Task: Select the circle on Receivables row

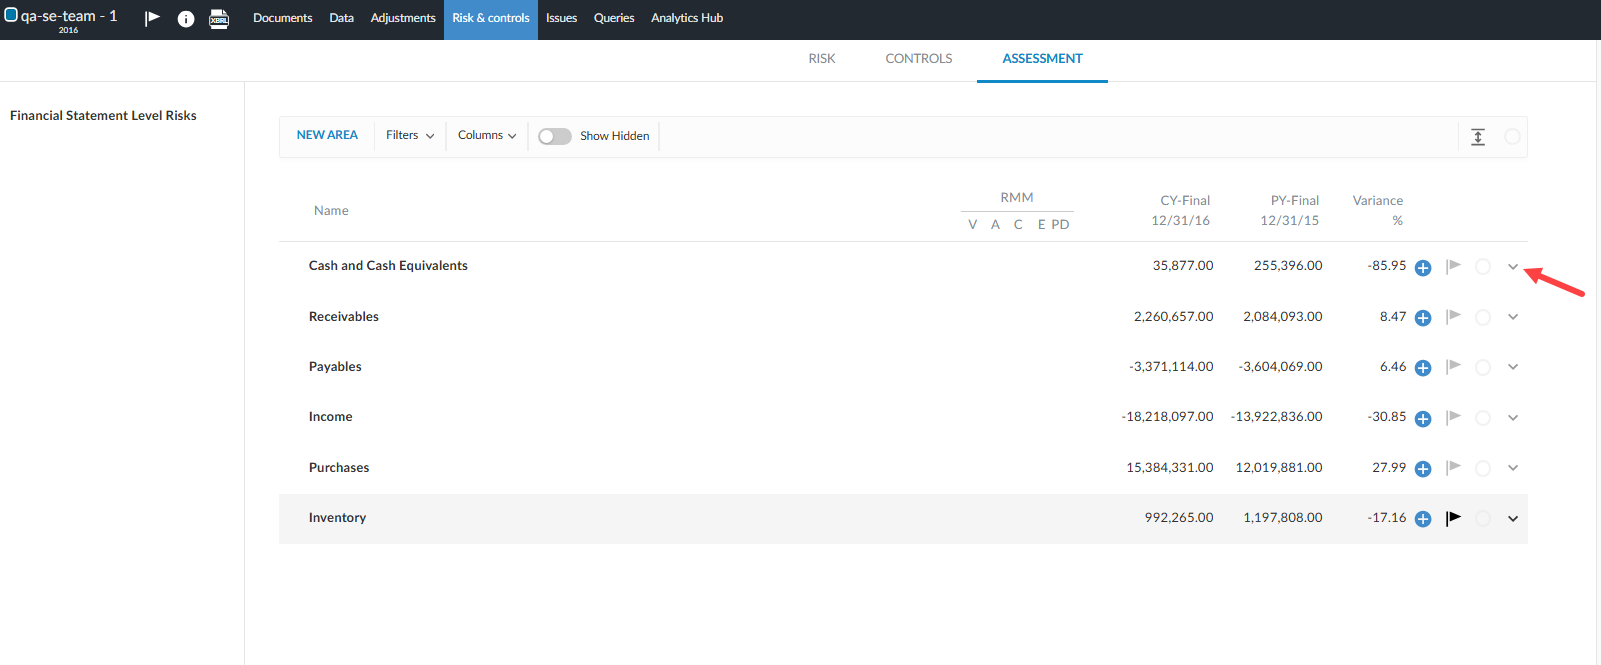Action: 1483,317
